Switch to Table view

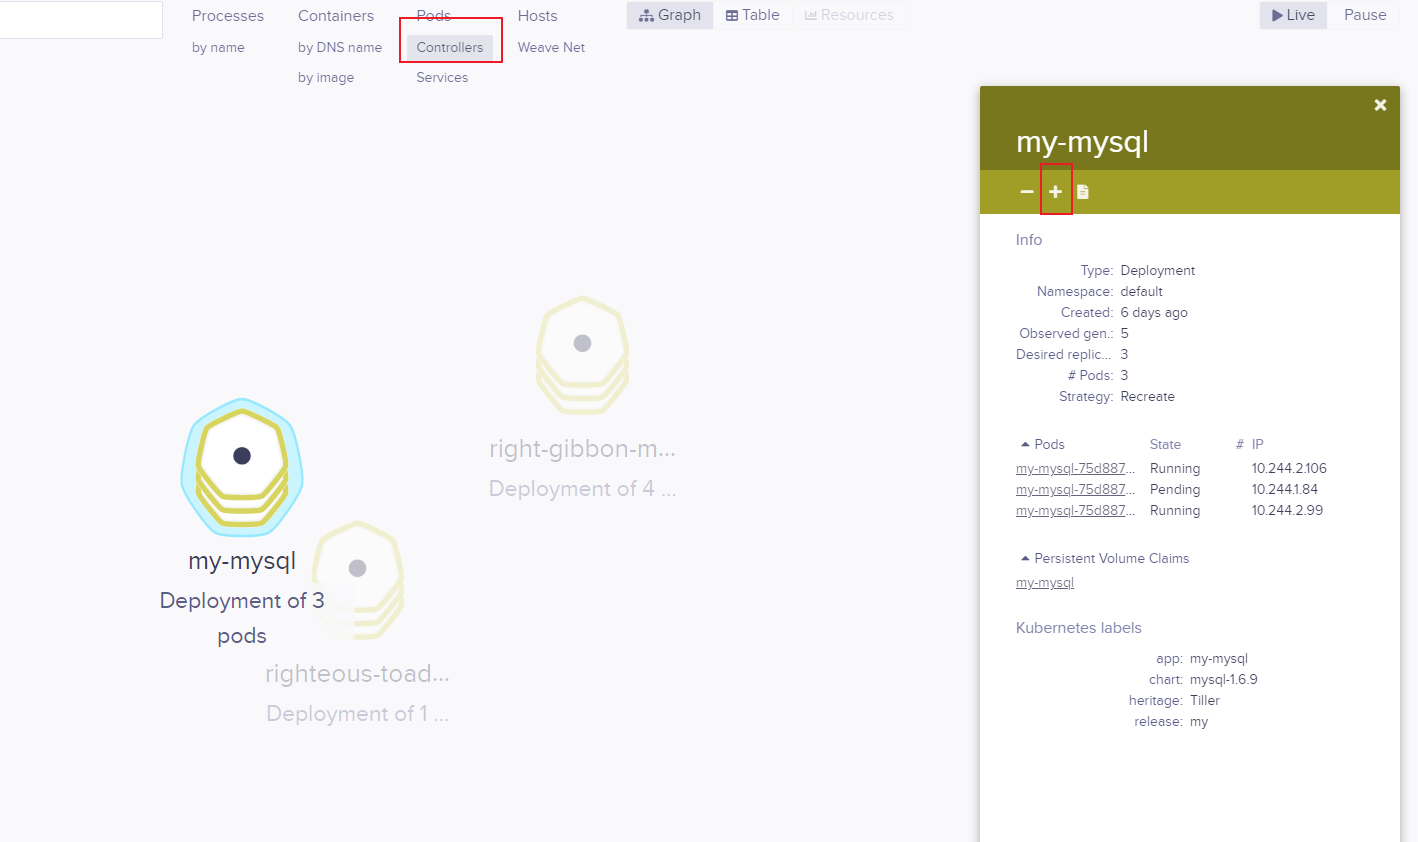pos(752,15)
